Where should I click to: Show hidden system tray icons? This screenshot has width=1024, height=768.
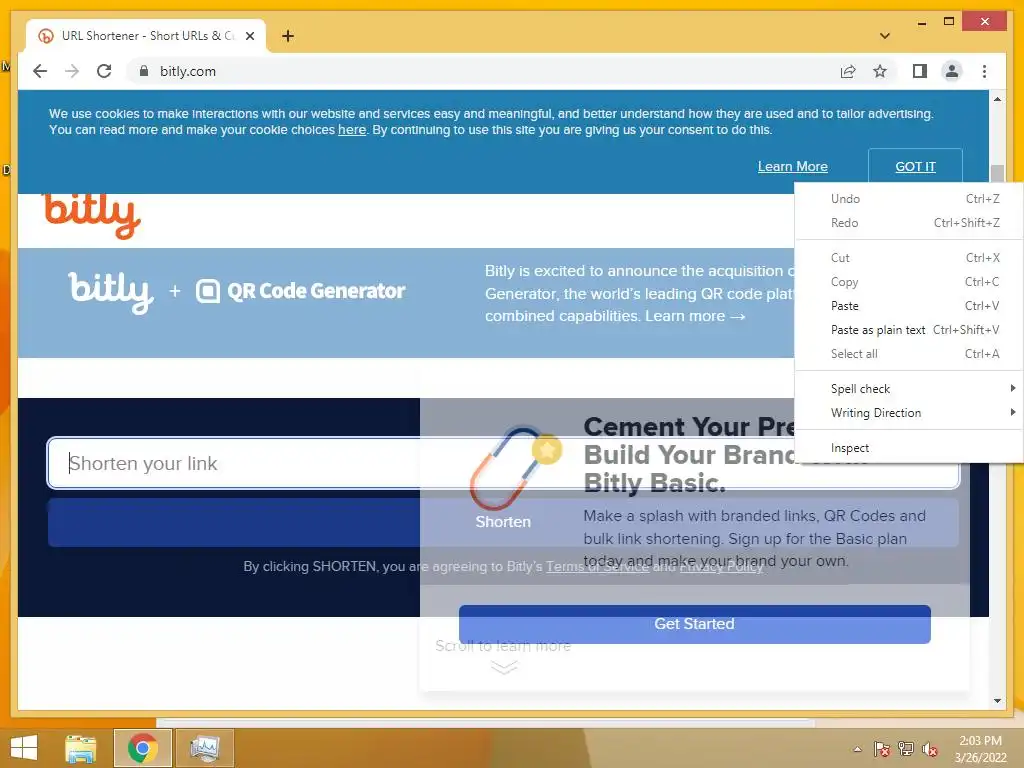[x=857, y=749]
